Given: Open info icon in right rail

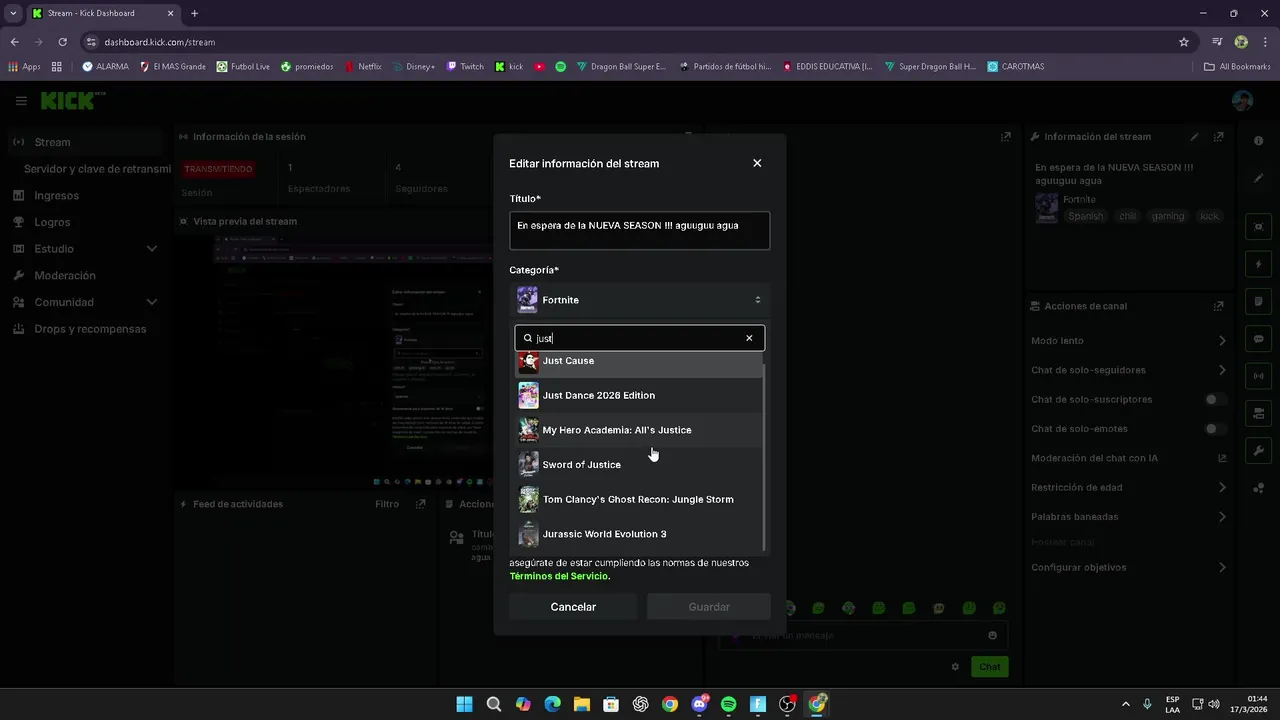Looking at the screenshot, I should [1259, 141].
